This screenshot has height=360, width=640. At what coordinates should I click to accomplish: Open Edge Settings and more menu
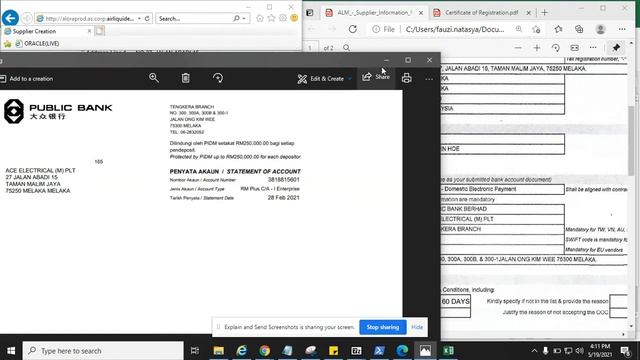622,29
